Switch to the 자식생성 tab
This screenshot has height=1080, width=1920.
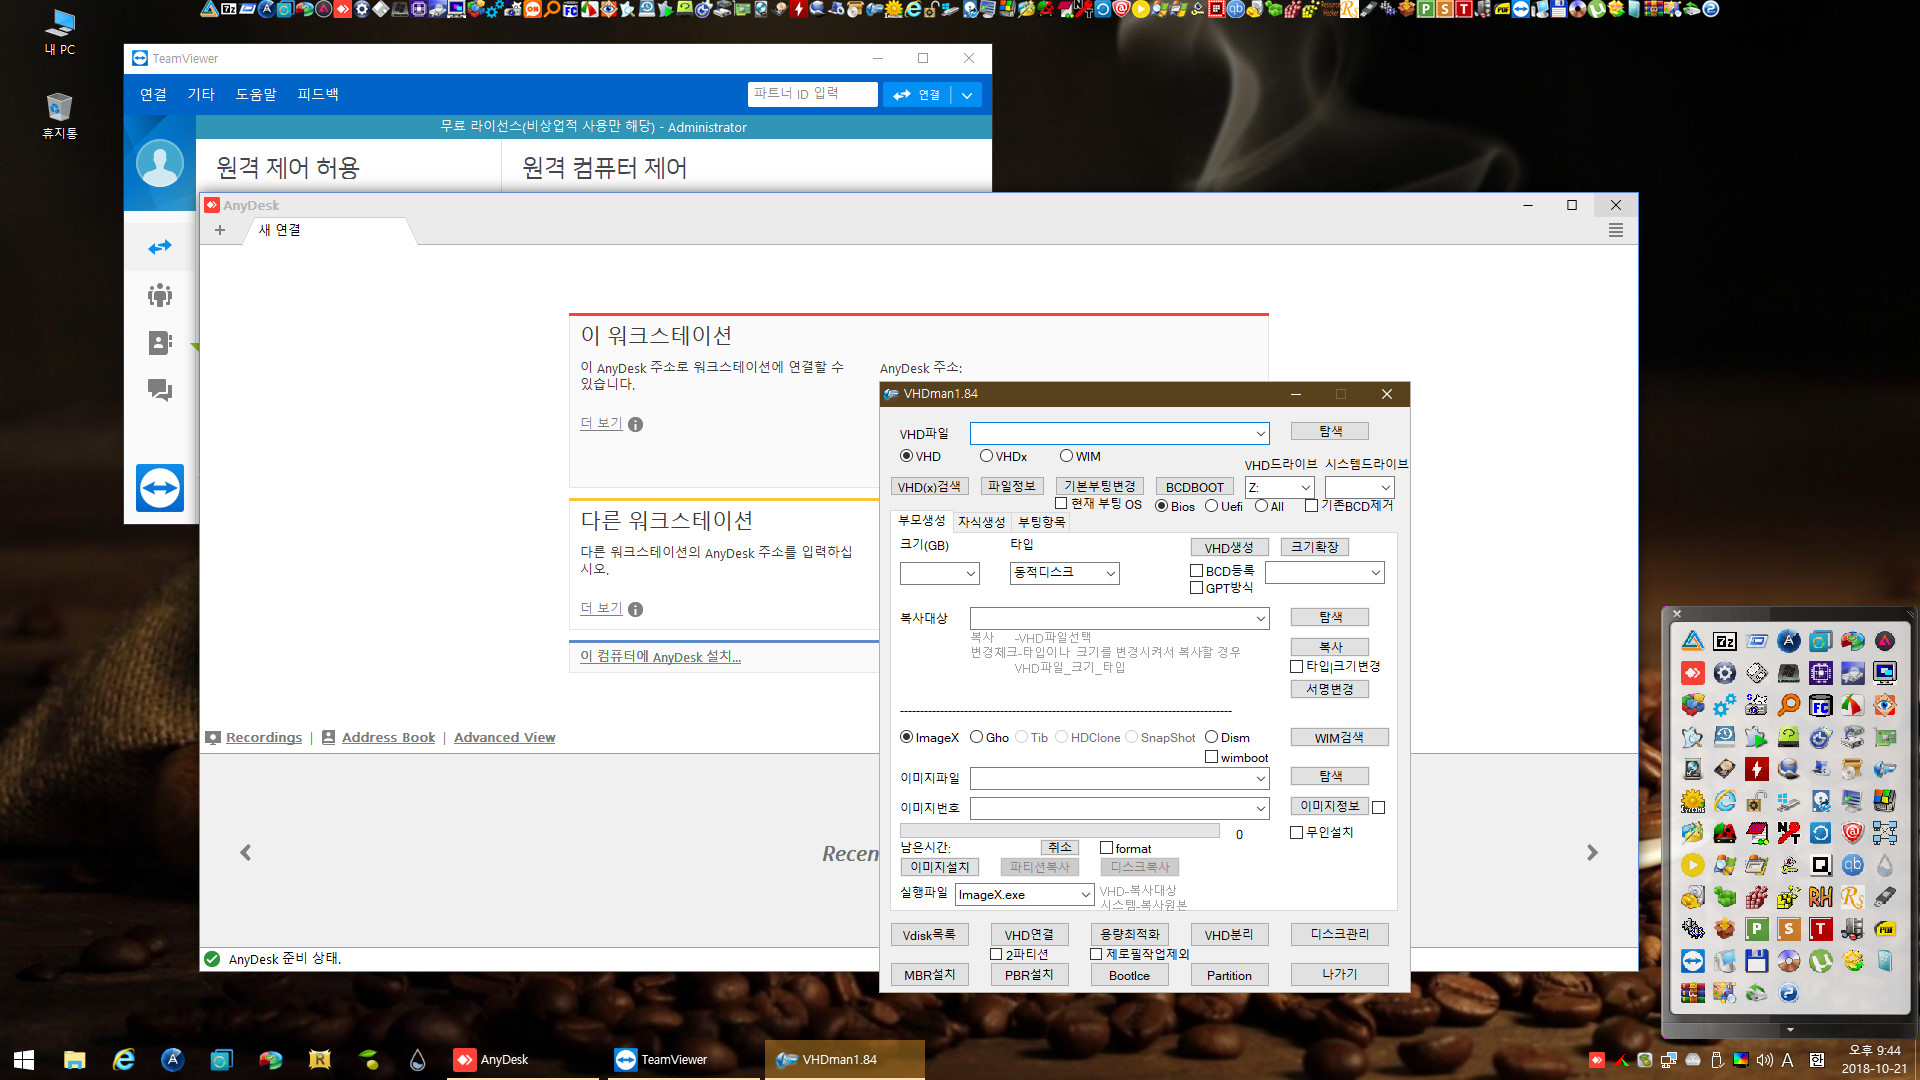pyautogui.click(x=981, y=522)
